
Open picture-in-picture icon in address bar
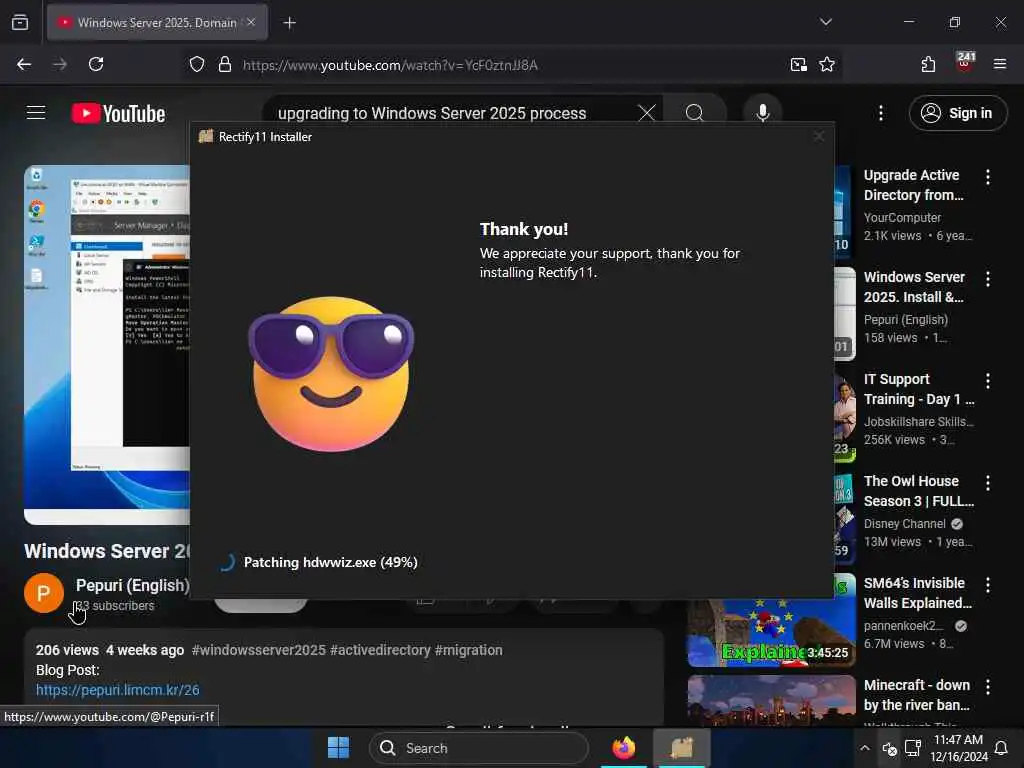(x=798, y=64)
